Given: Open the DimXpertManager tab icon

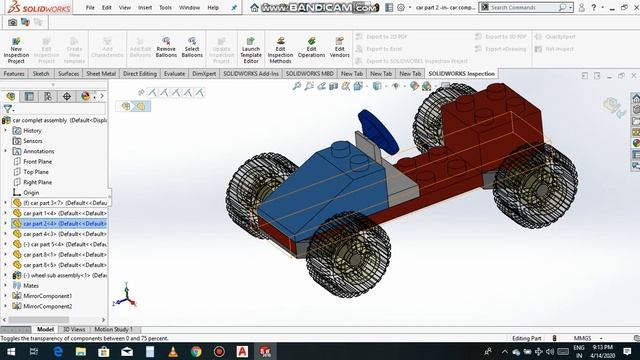Looking at the screenshot, I should pyautogui.click(x=67, y=96).
